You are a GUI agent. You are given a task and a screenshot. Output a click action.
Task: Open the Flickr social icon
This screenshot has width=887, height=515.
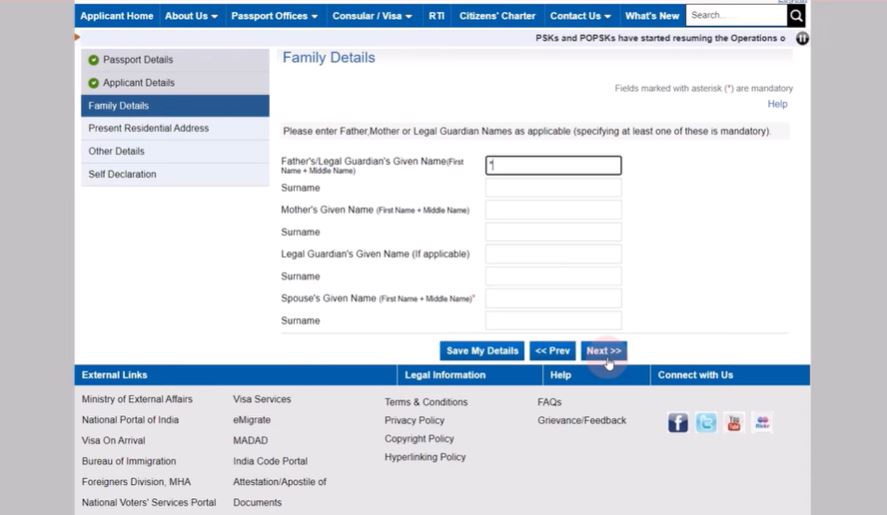(762, 423)
